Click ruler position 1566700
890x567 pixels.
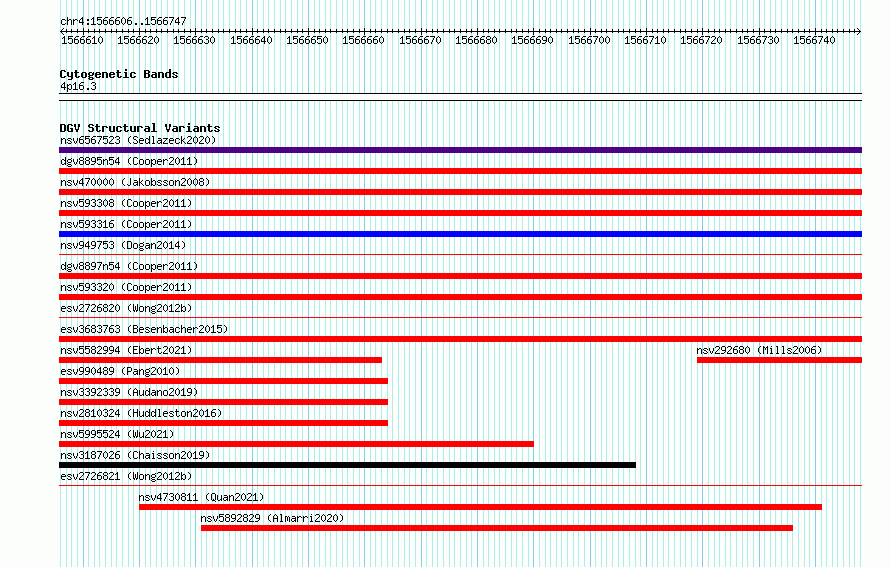coord(589,40)
